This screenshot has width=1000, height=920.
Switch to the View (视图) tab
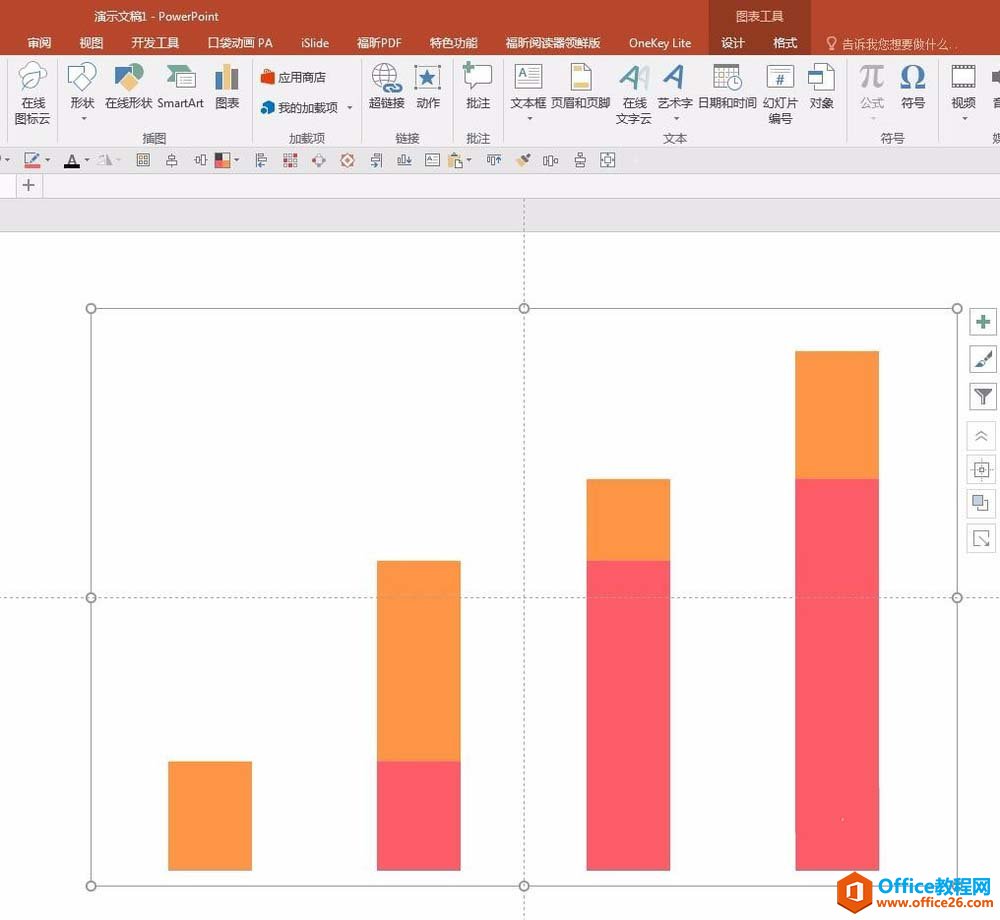(91, 43)
